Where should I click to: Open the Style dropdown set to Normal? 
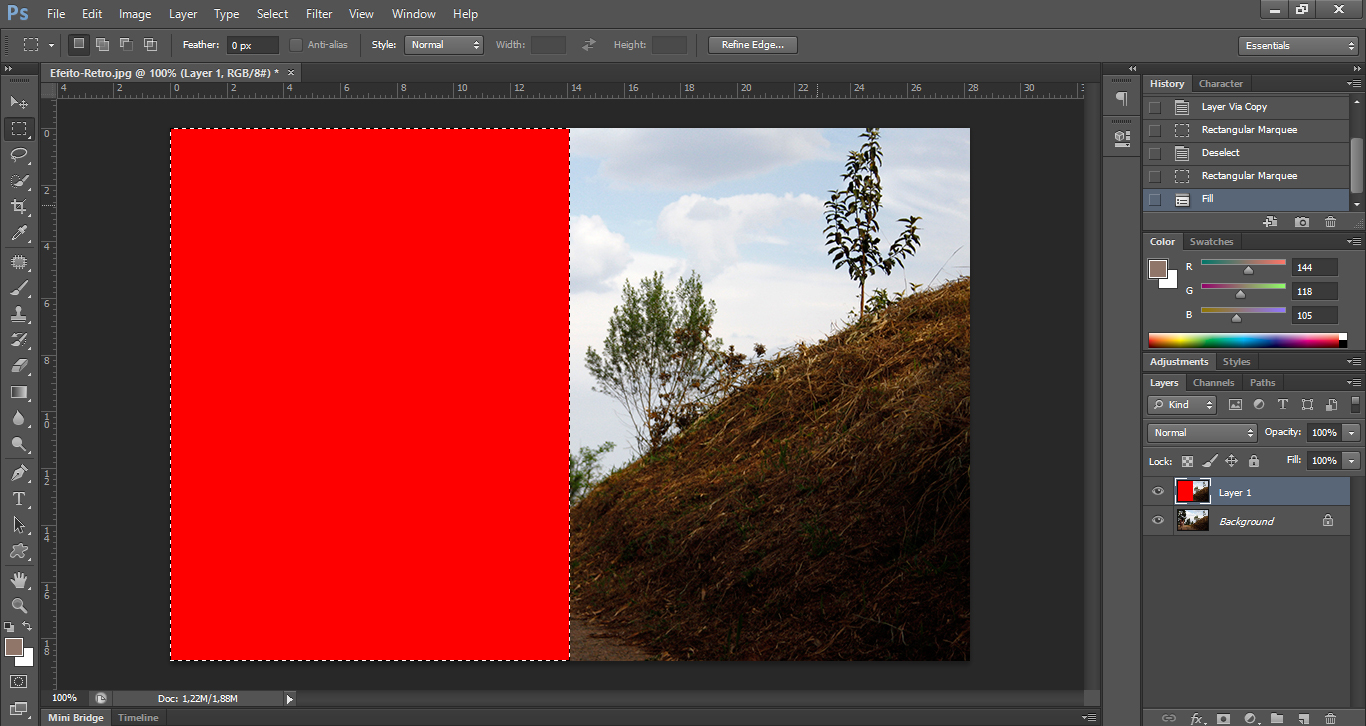coord(444,45)
